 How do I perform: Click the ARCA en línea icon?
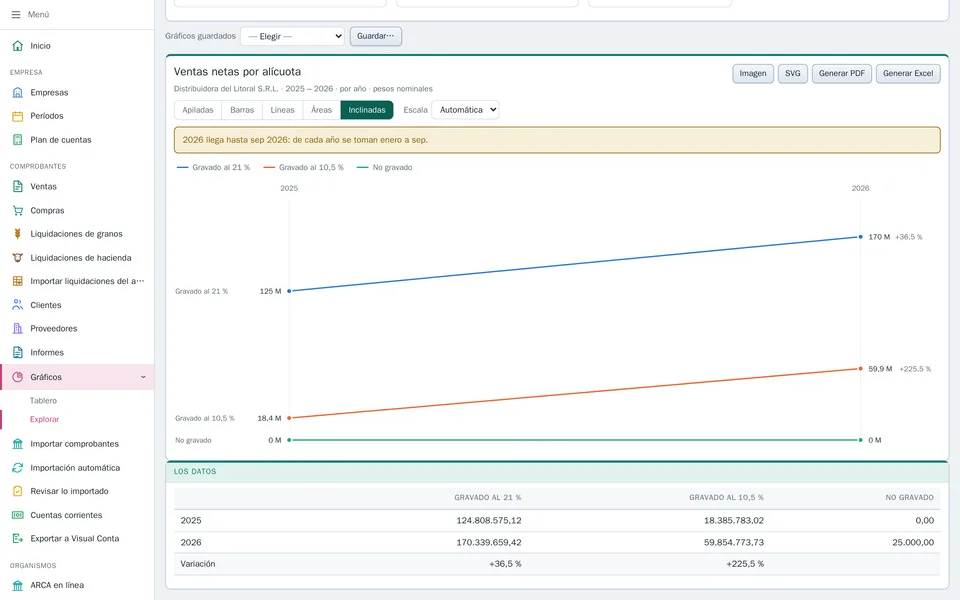pyautogui.click(x=18, y=585)
